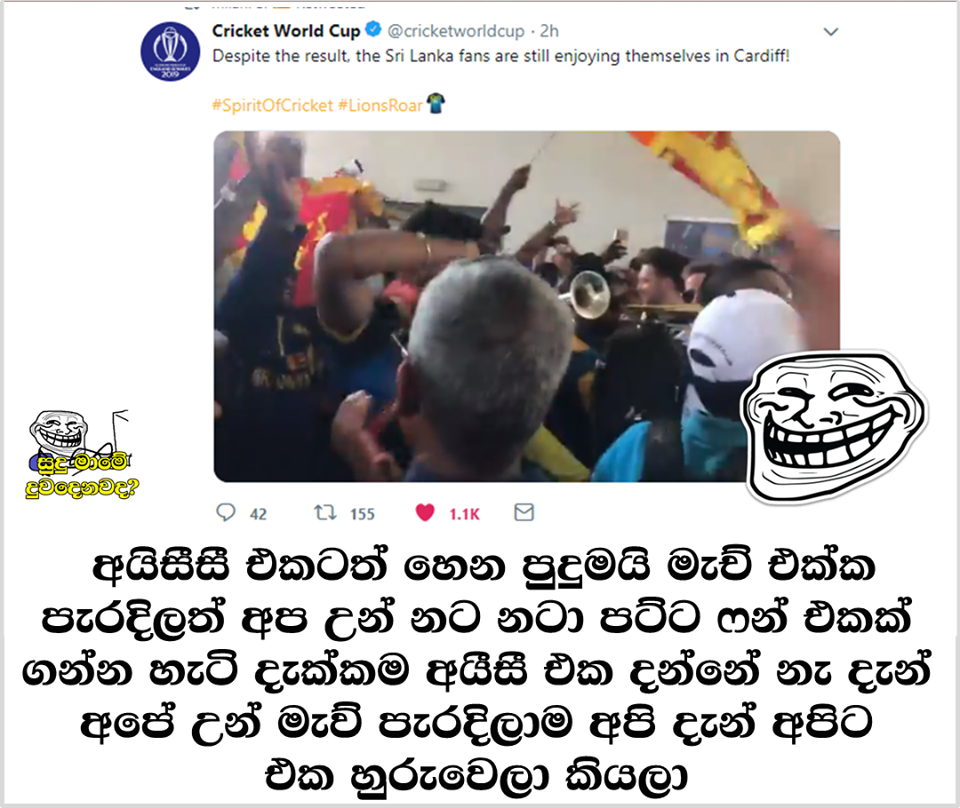Click the reply speech bubble icon
This screenshot has width=960, height=808.
[226, 512]
